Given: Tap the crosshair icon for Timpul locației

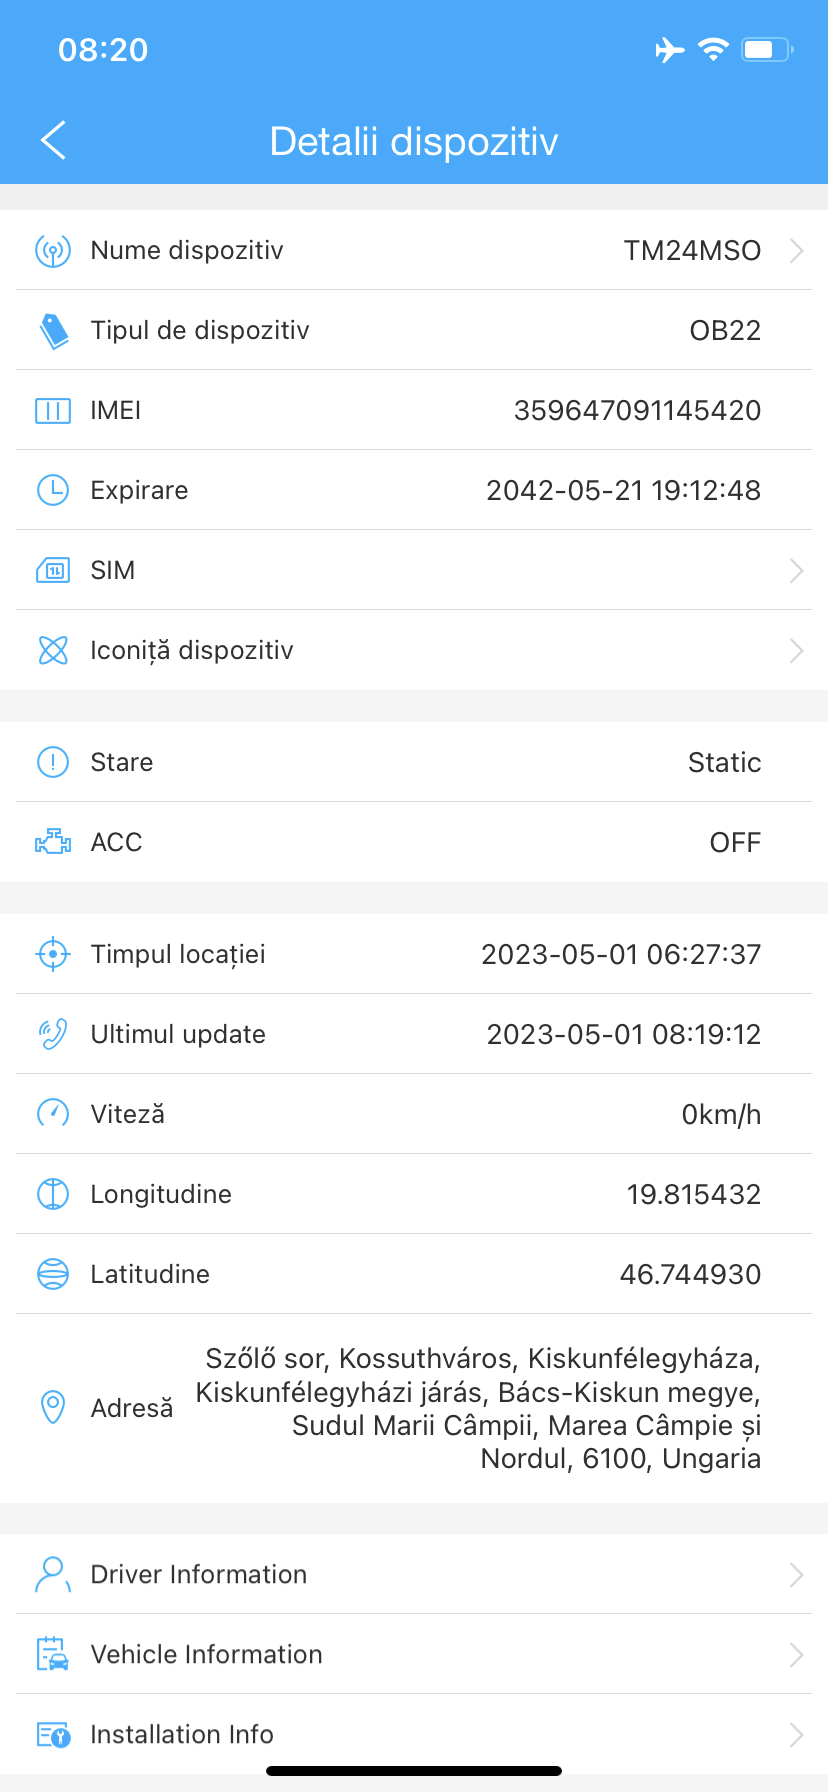Looking at the screenshot, I should (x=53, y=954).
